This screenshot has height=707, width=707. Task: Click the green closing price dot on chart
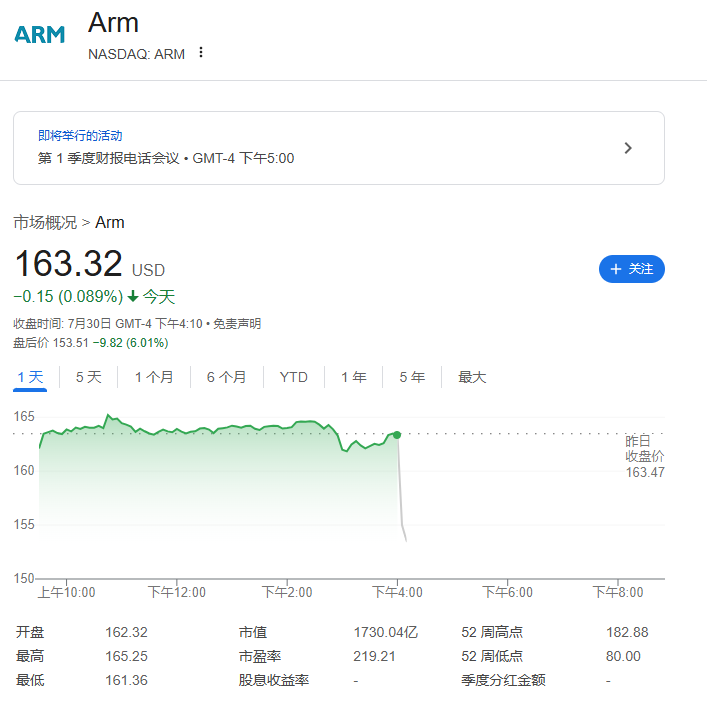pyautogui.click(x=397, y=435)
